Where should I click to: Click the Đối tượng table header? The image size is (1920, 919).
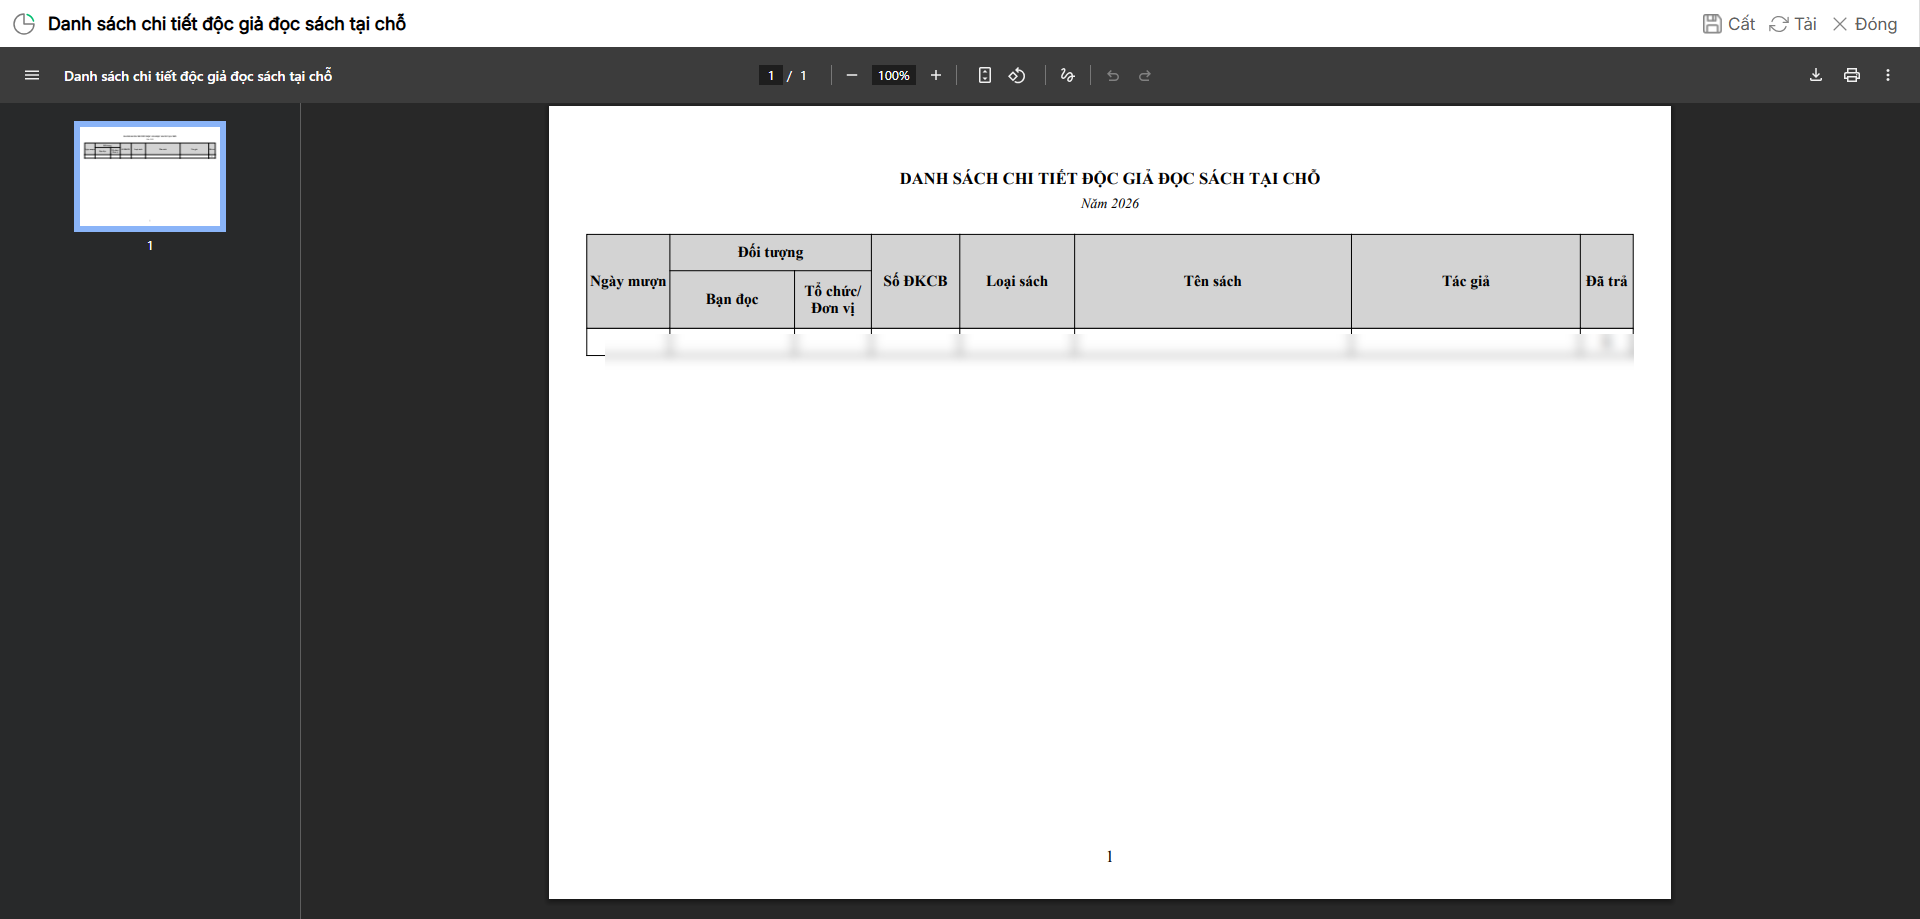[770, 252]
